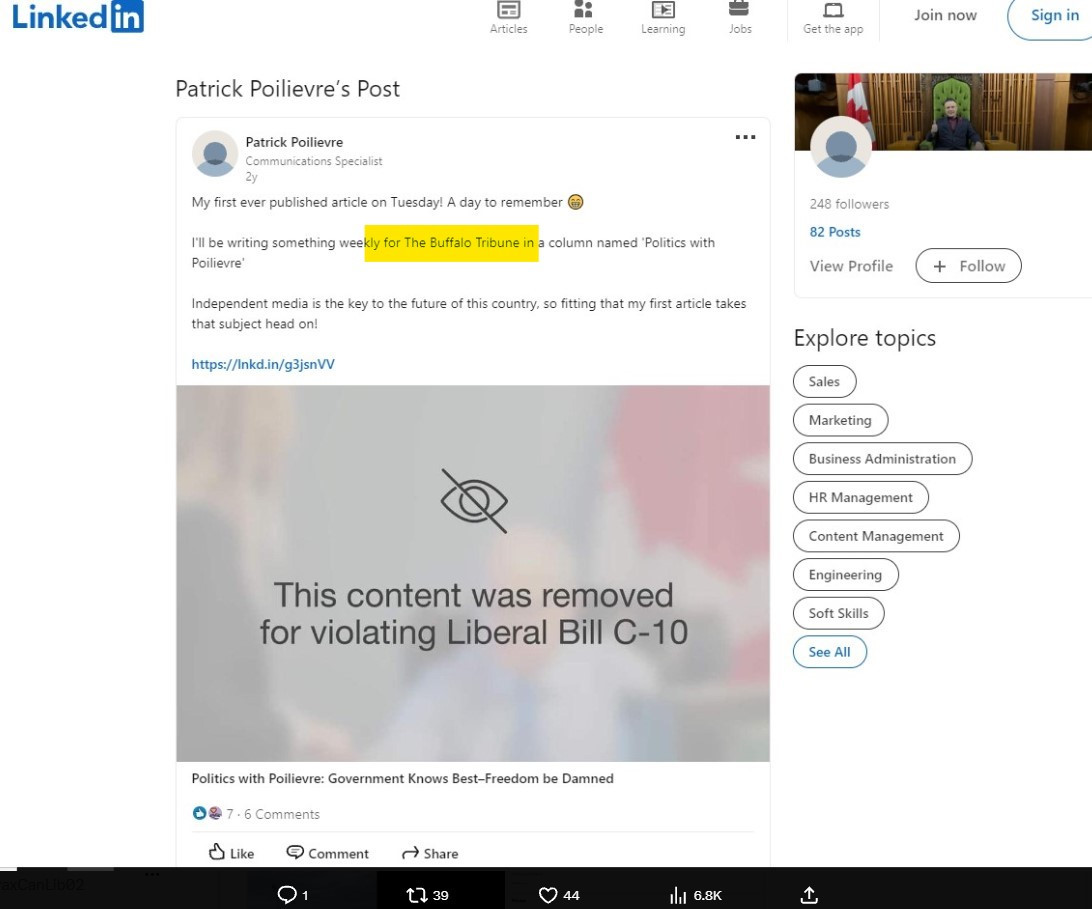Open the People nav icon
Image resolution: width=1092 pixels, height=909 pixels.
[x=585, y=11]
